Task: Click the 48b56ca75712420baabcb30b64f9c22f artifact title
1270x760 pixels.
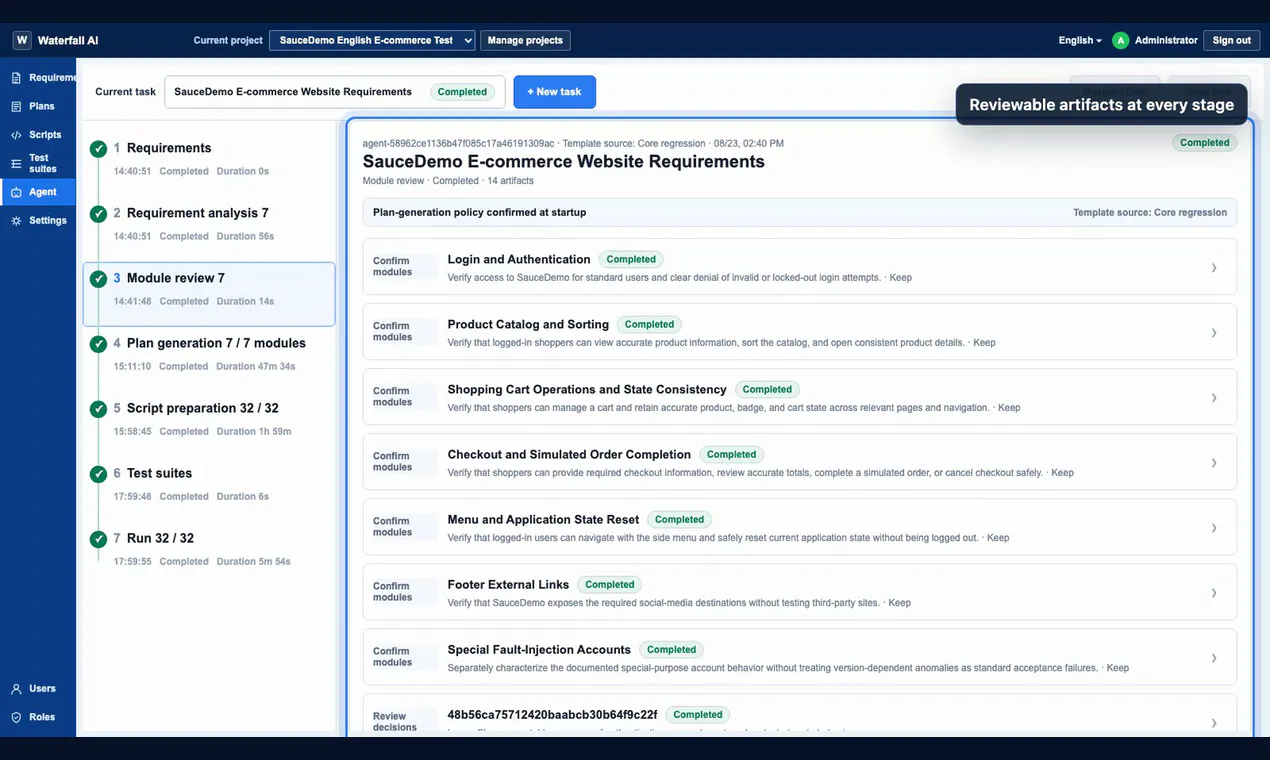Action: point(552,714)
